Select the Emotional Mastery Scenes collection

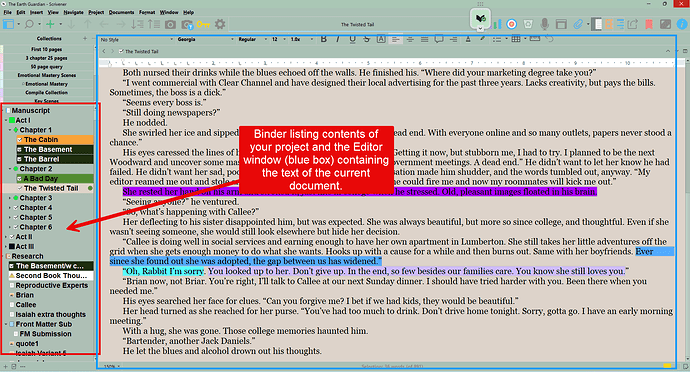tap(47, 75)
